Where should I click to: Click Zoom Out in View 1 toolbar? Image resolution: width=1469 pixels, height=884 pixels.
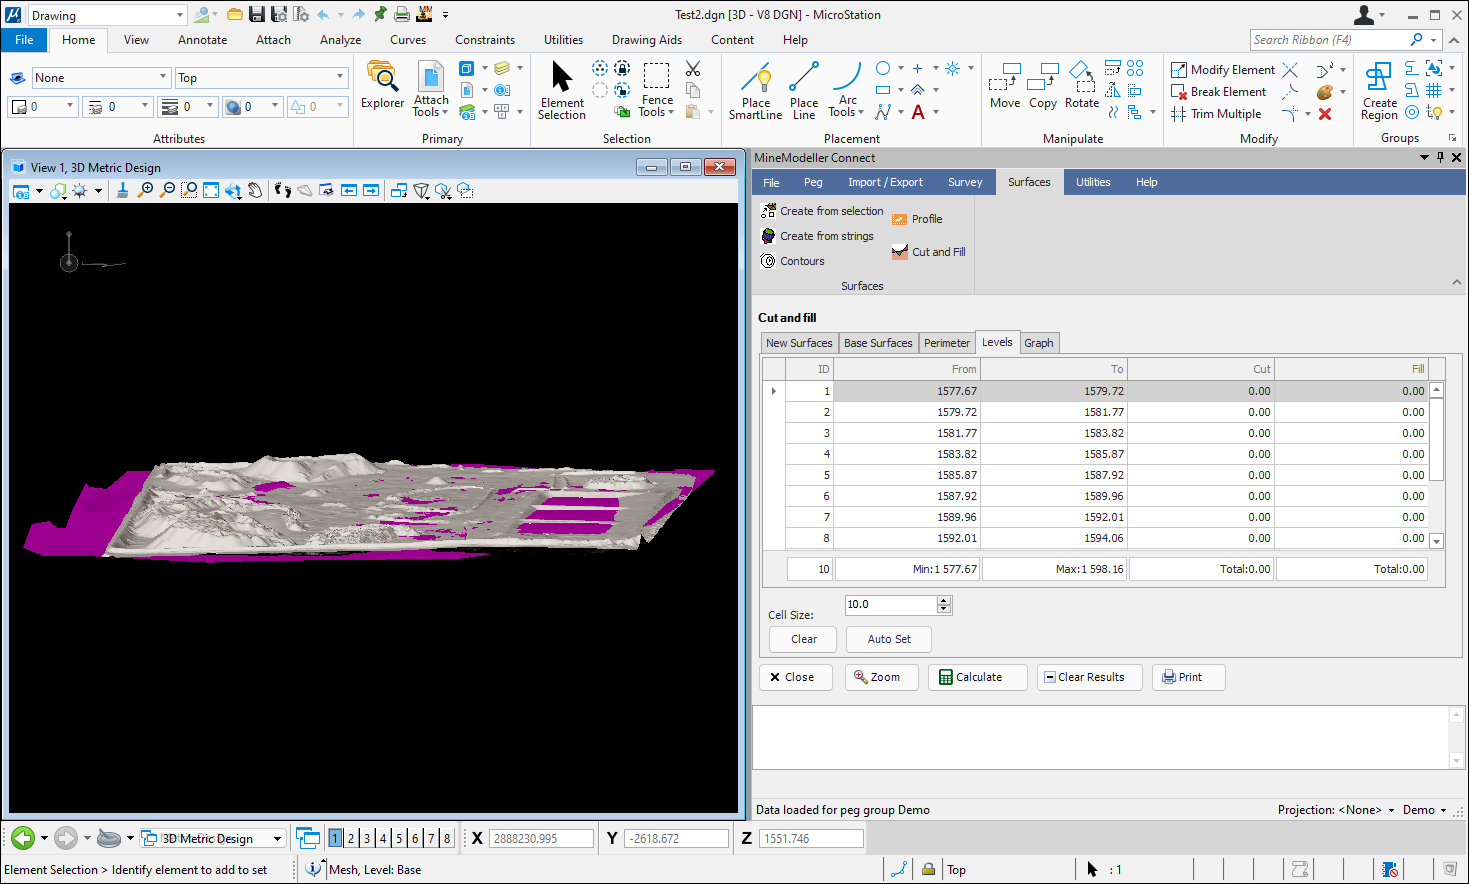[168, 190]
